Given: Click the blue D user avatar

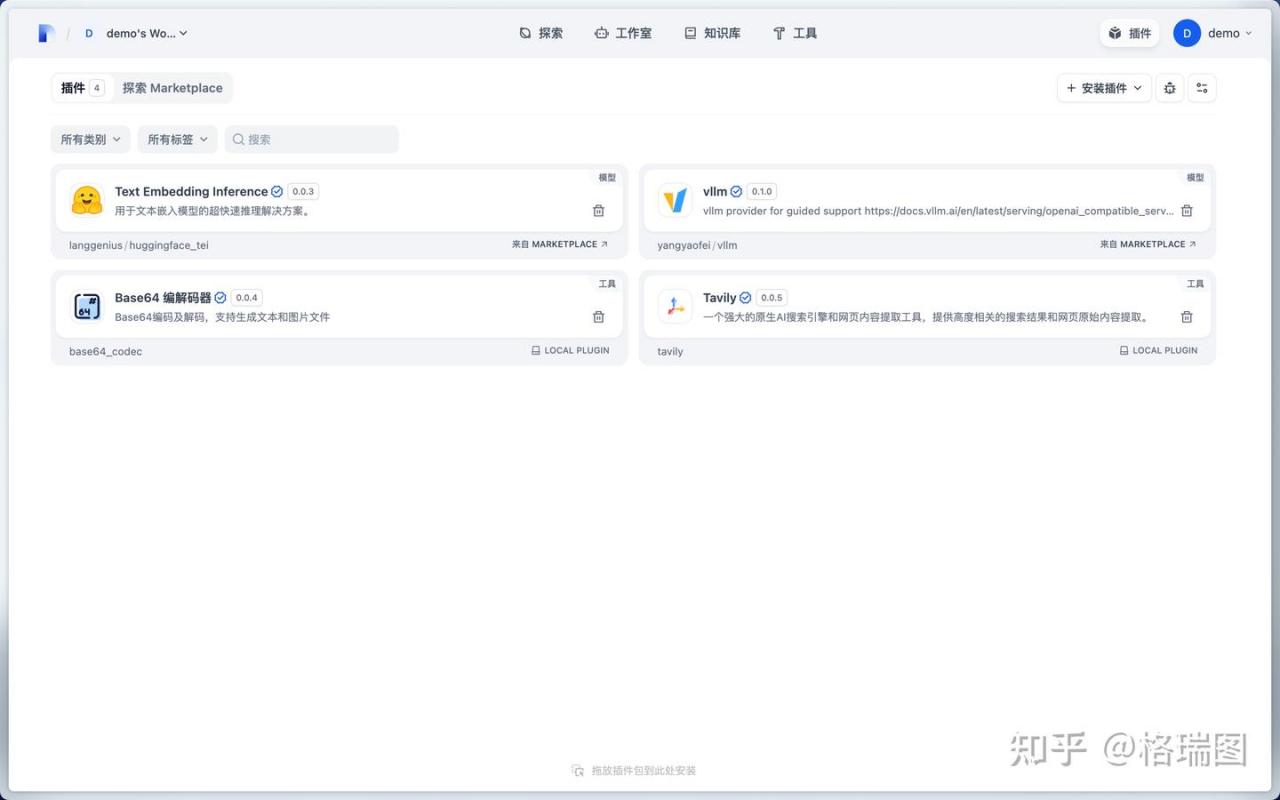Looking at the screenshot, I should [1187, 33].
